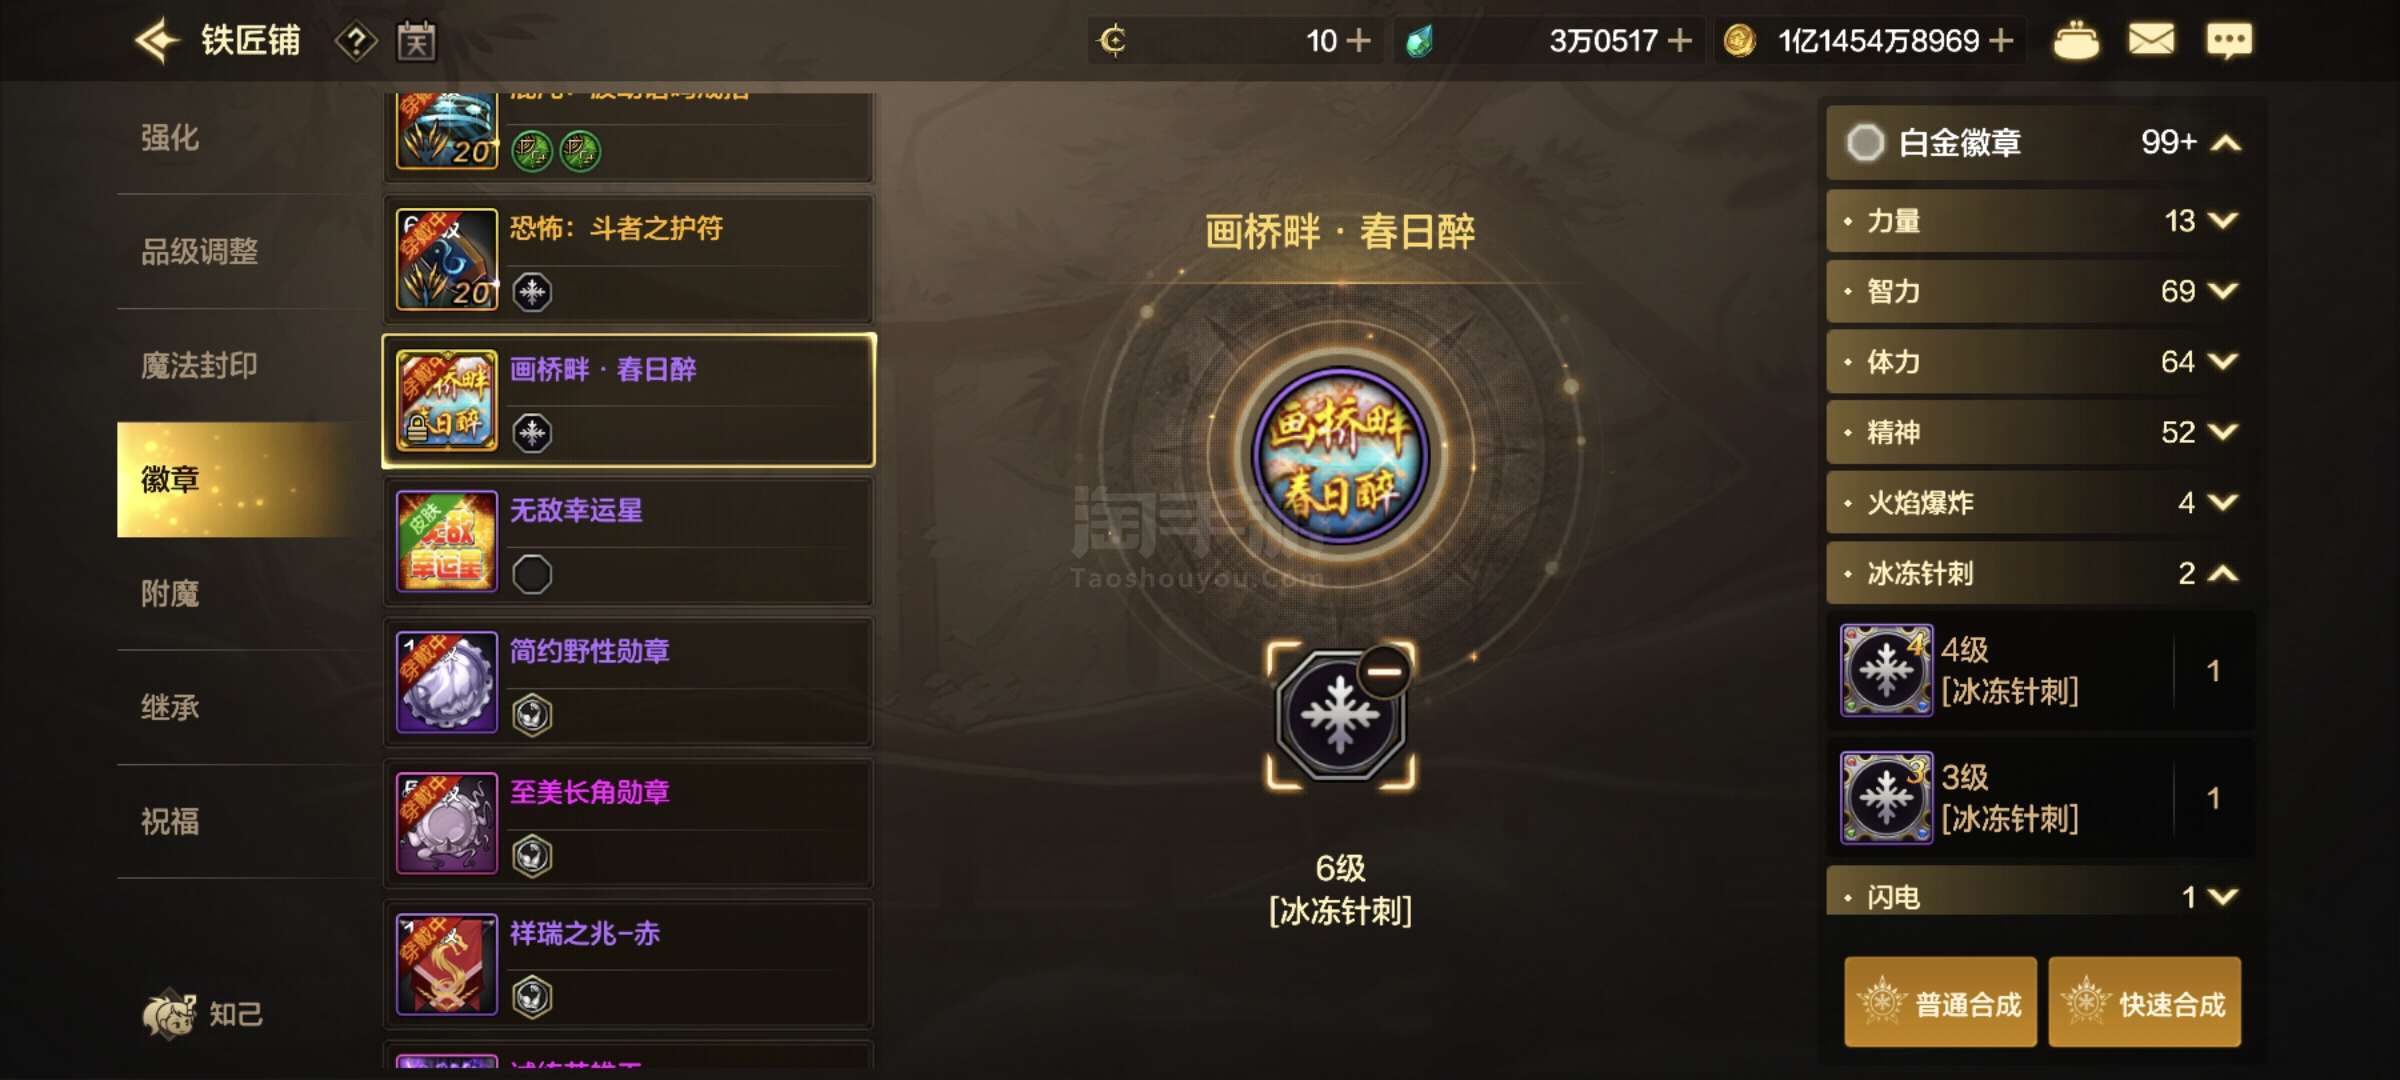Screen dimensions: 2400x1080
Task: Click the empty emblem slot under 无敌幸运星
Action: (532, 574)
